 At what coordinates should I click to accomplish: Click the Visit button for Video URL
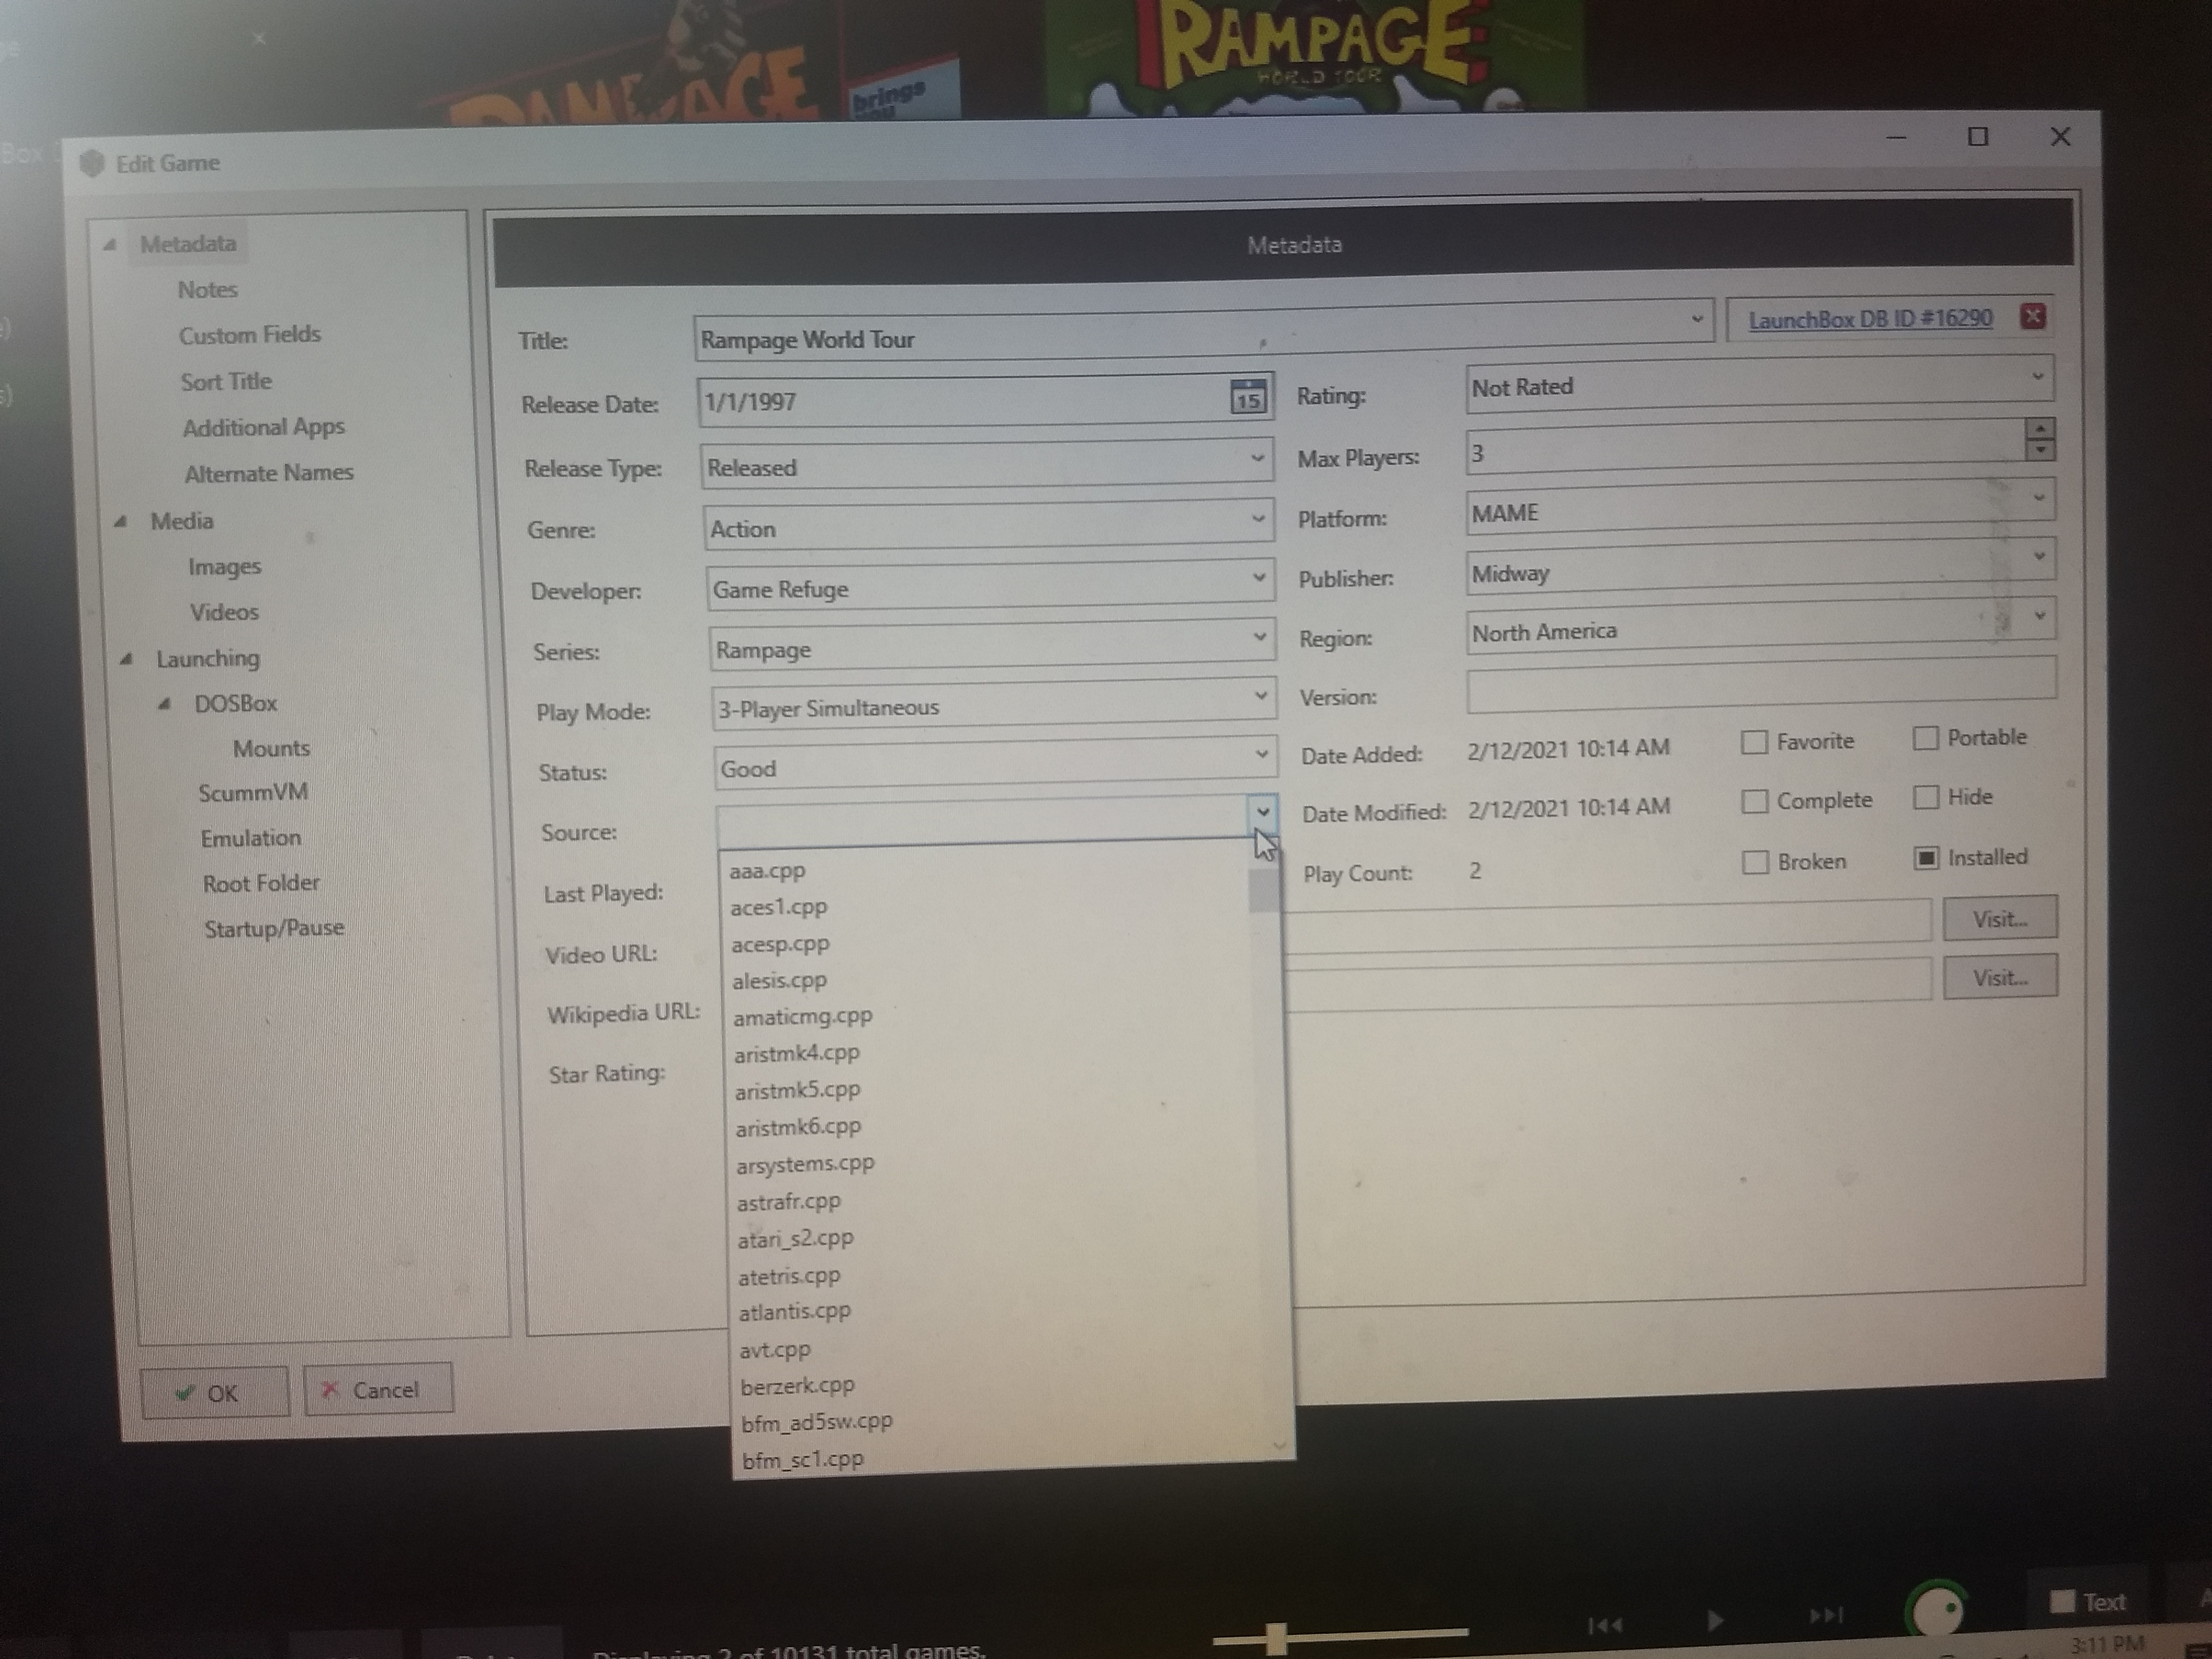(2000, 918)
